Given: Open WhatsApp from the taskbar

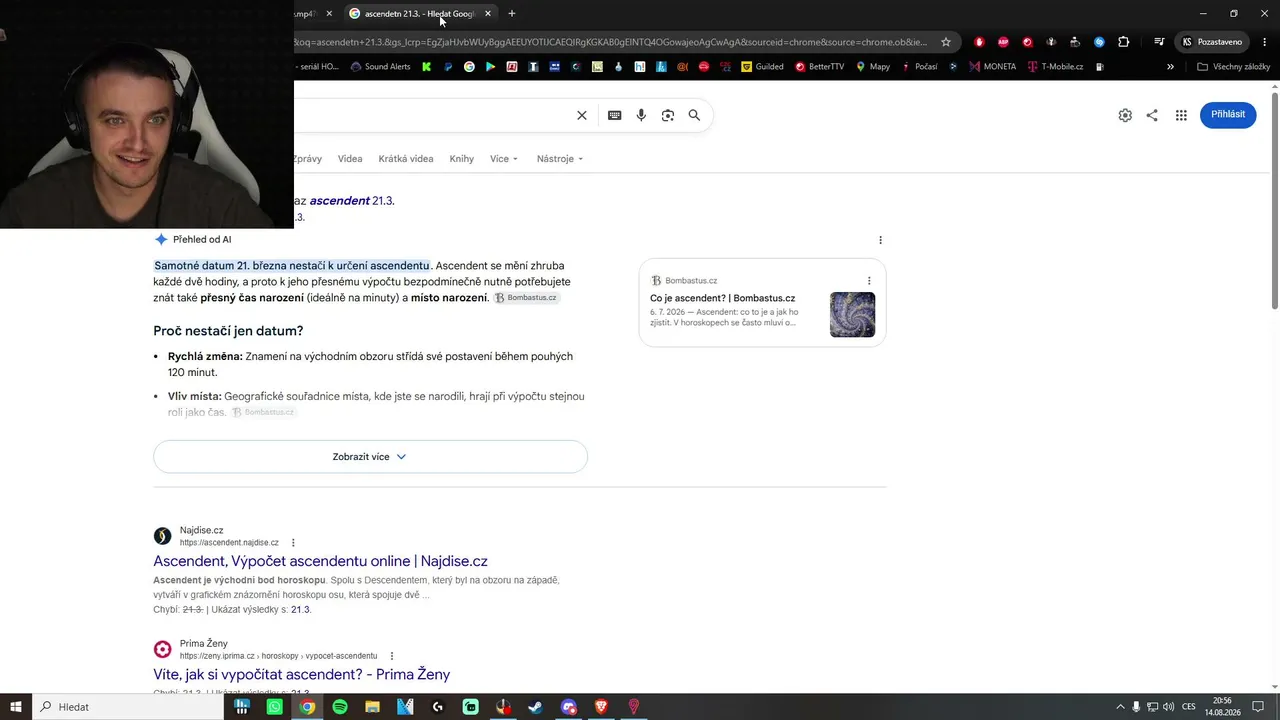Looking at the screenshot, I should (x=275, y=707).
